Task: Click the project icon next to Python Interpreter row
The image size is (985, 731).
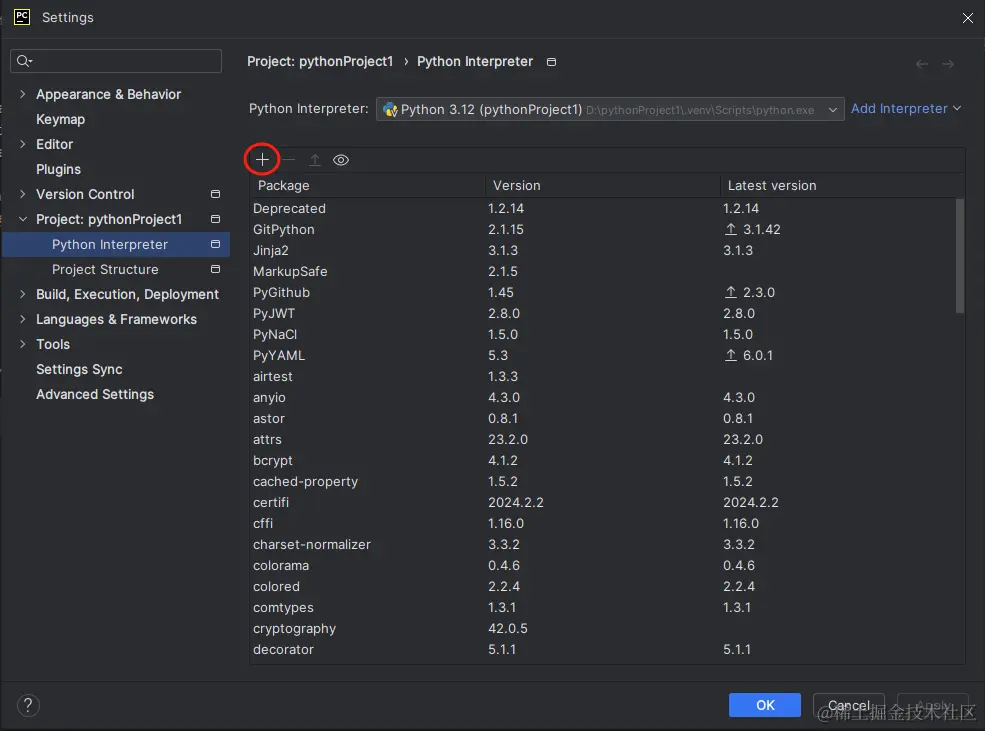Action: (215, 244)
